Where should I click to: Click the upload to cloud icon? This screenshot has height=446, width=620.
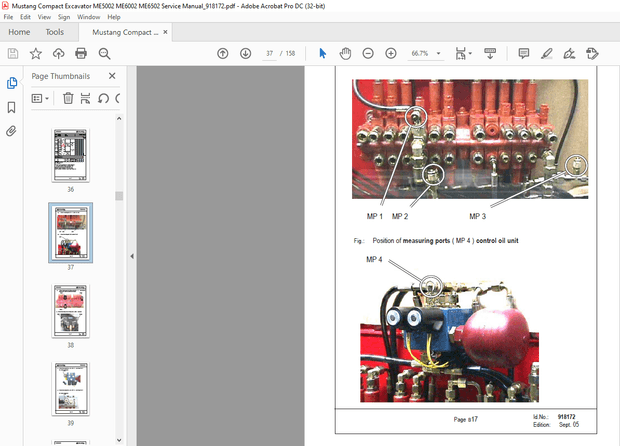[59, 53]
